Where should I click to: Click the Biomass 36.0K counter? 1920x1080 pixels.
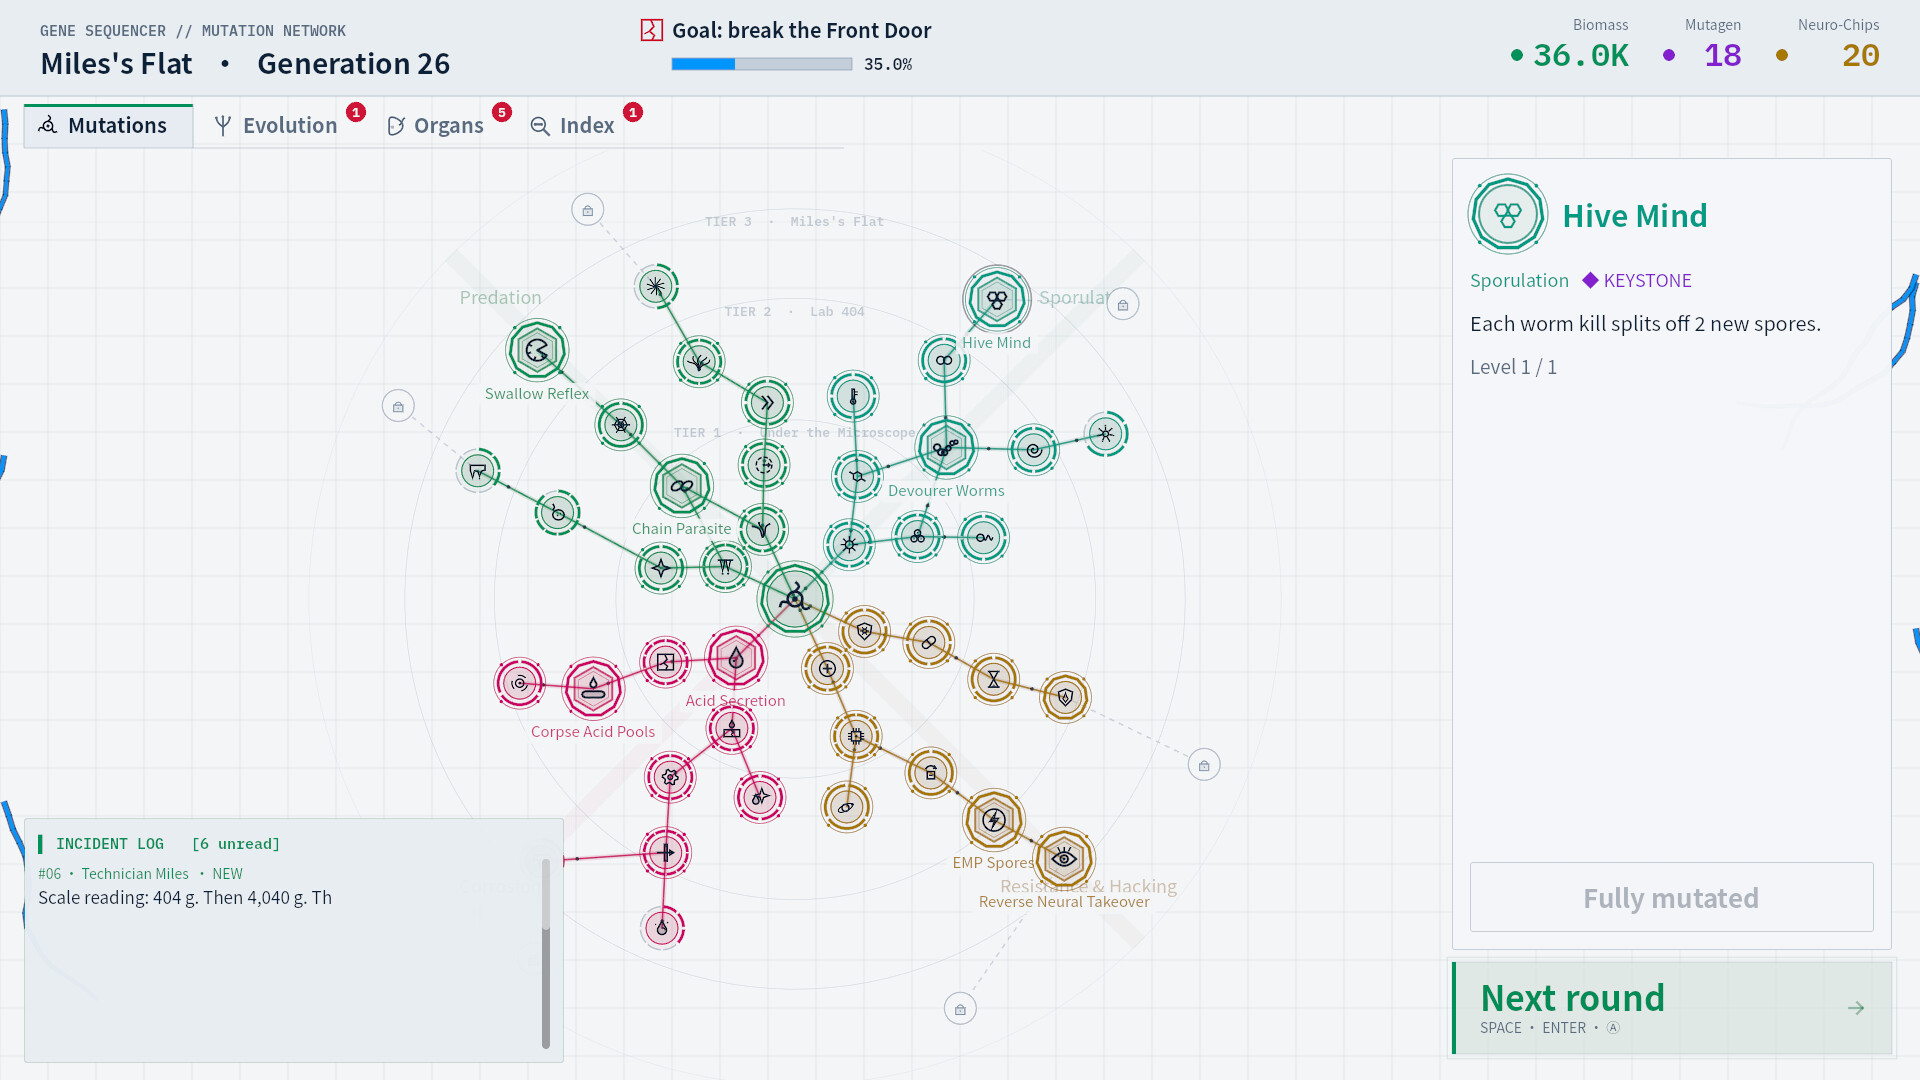[x=1571, y=44]
